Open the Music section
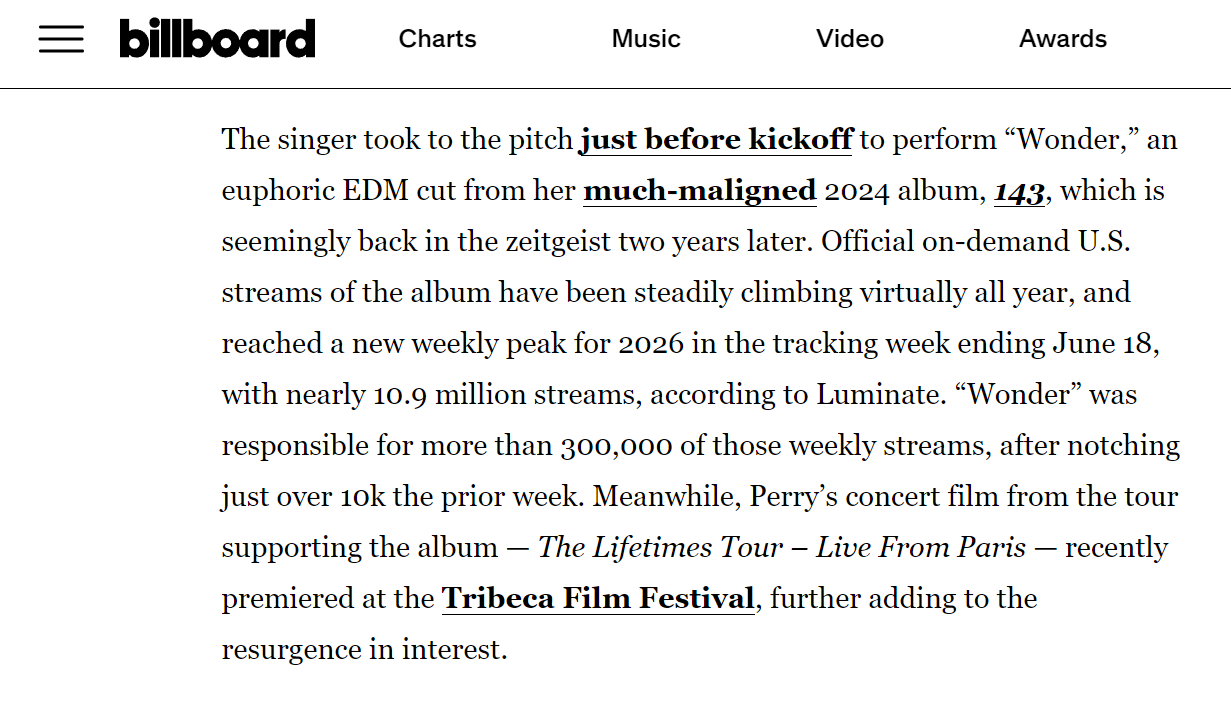The image size is (1231, 711). coord(646,39)
